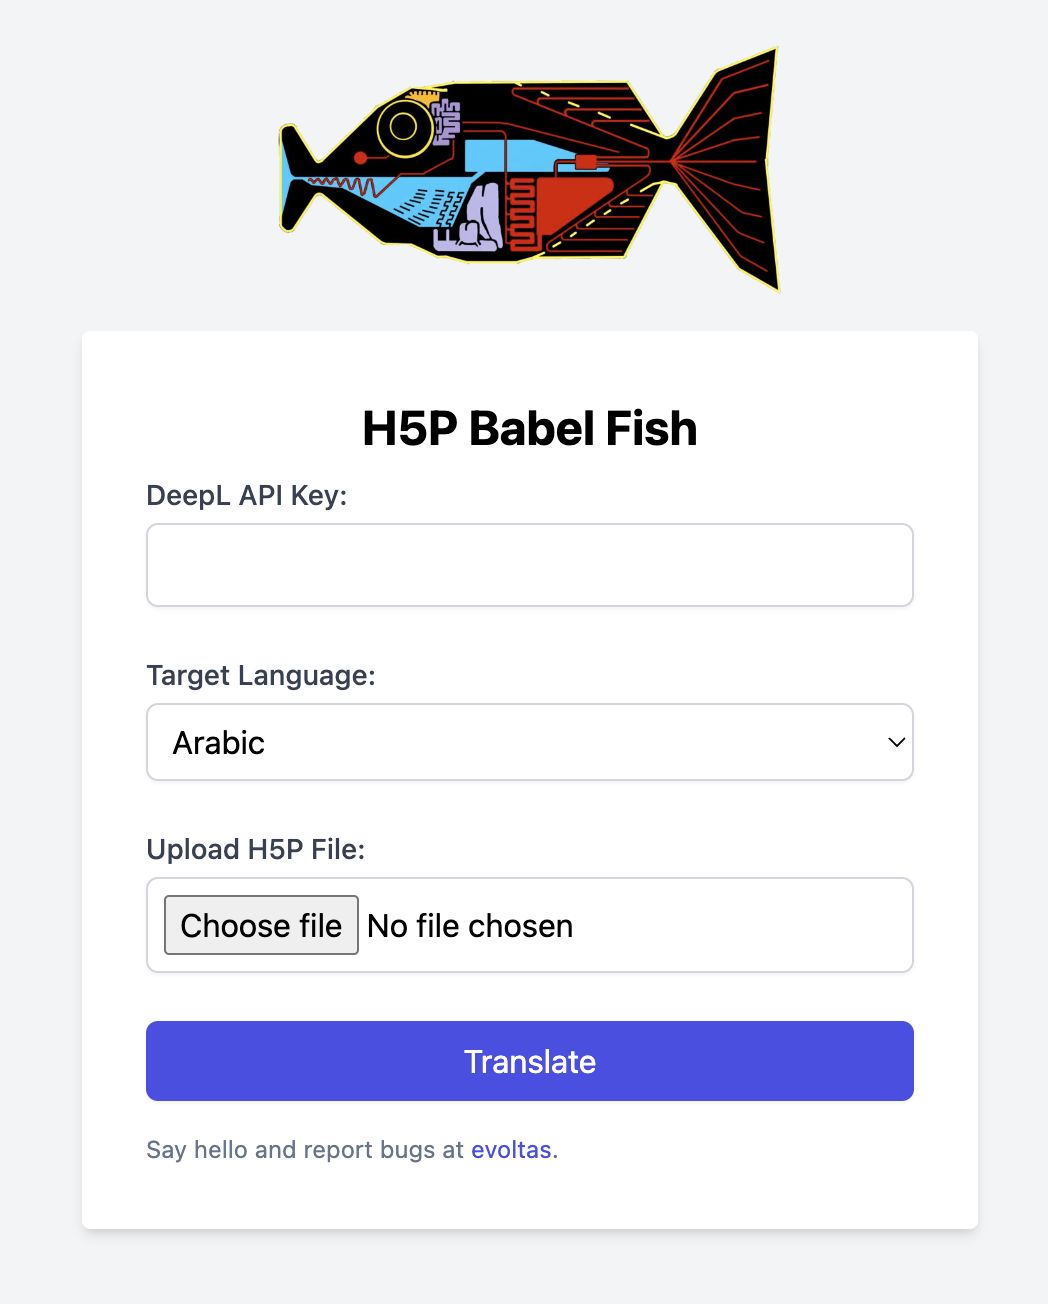
Task: Open the evoltas link
Action: (511, 1150)
